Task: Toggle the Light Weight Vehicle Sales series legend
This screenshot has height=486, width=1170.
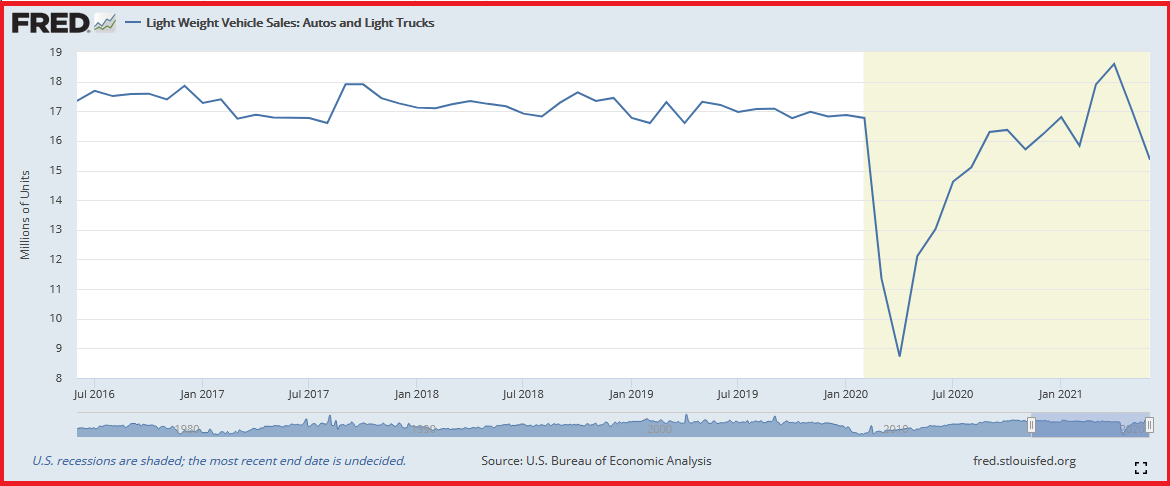Action: tap(290, 22)
